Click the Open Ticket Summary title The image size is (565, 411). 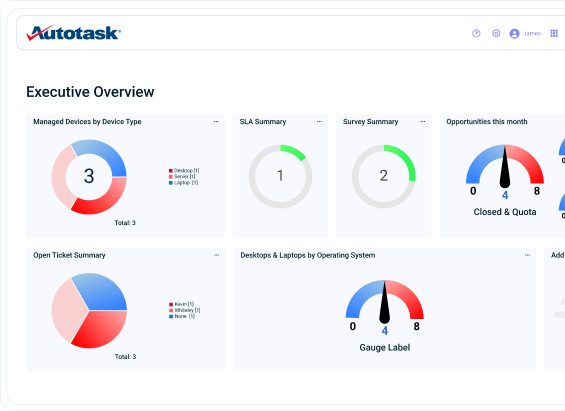tap(69, 255)
